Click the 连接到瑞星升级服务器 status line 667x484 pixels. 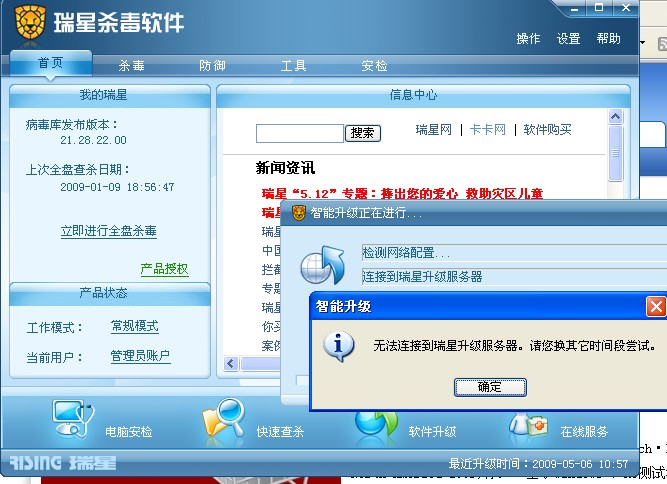click(x=514, y=277)
